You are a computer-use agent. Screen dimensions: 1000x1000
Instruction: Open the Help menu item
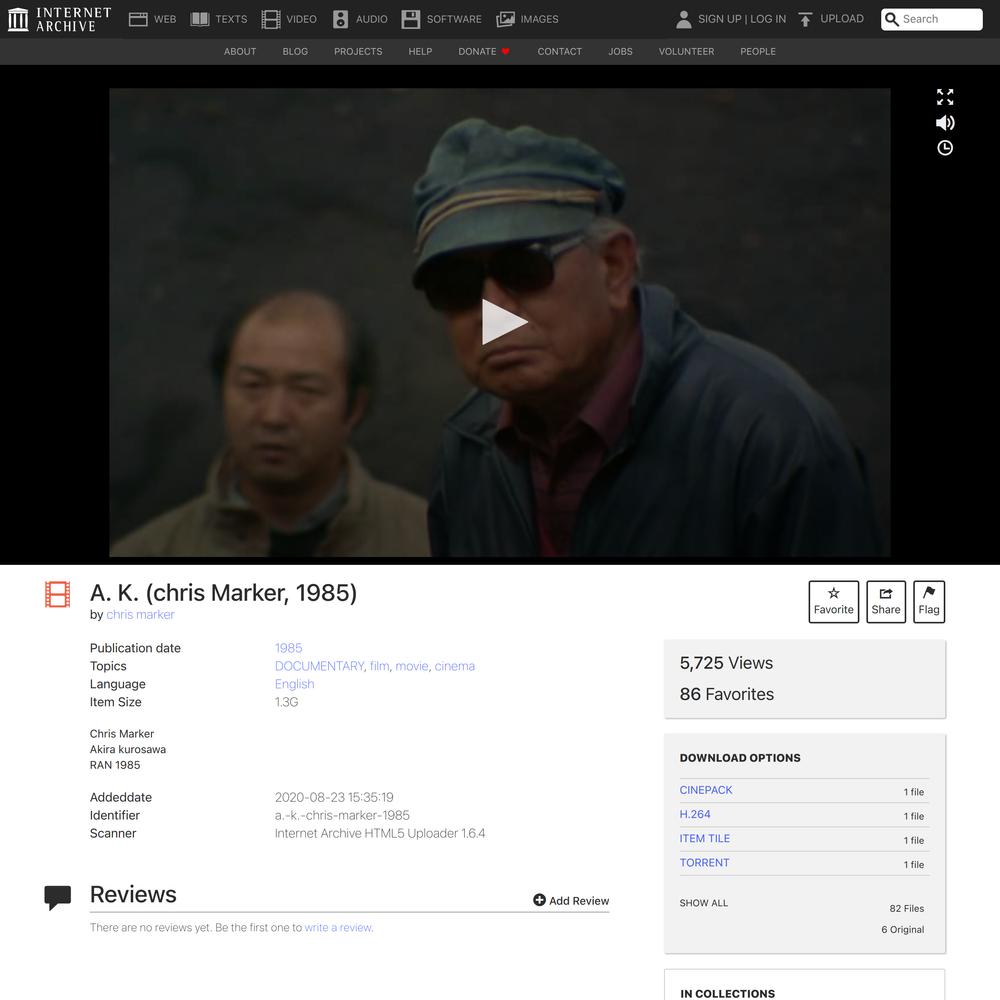pos(420,52)
